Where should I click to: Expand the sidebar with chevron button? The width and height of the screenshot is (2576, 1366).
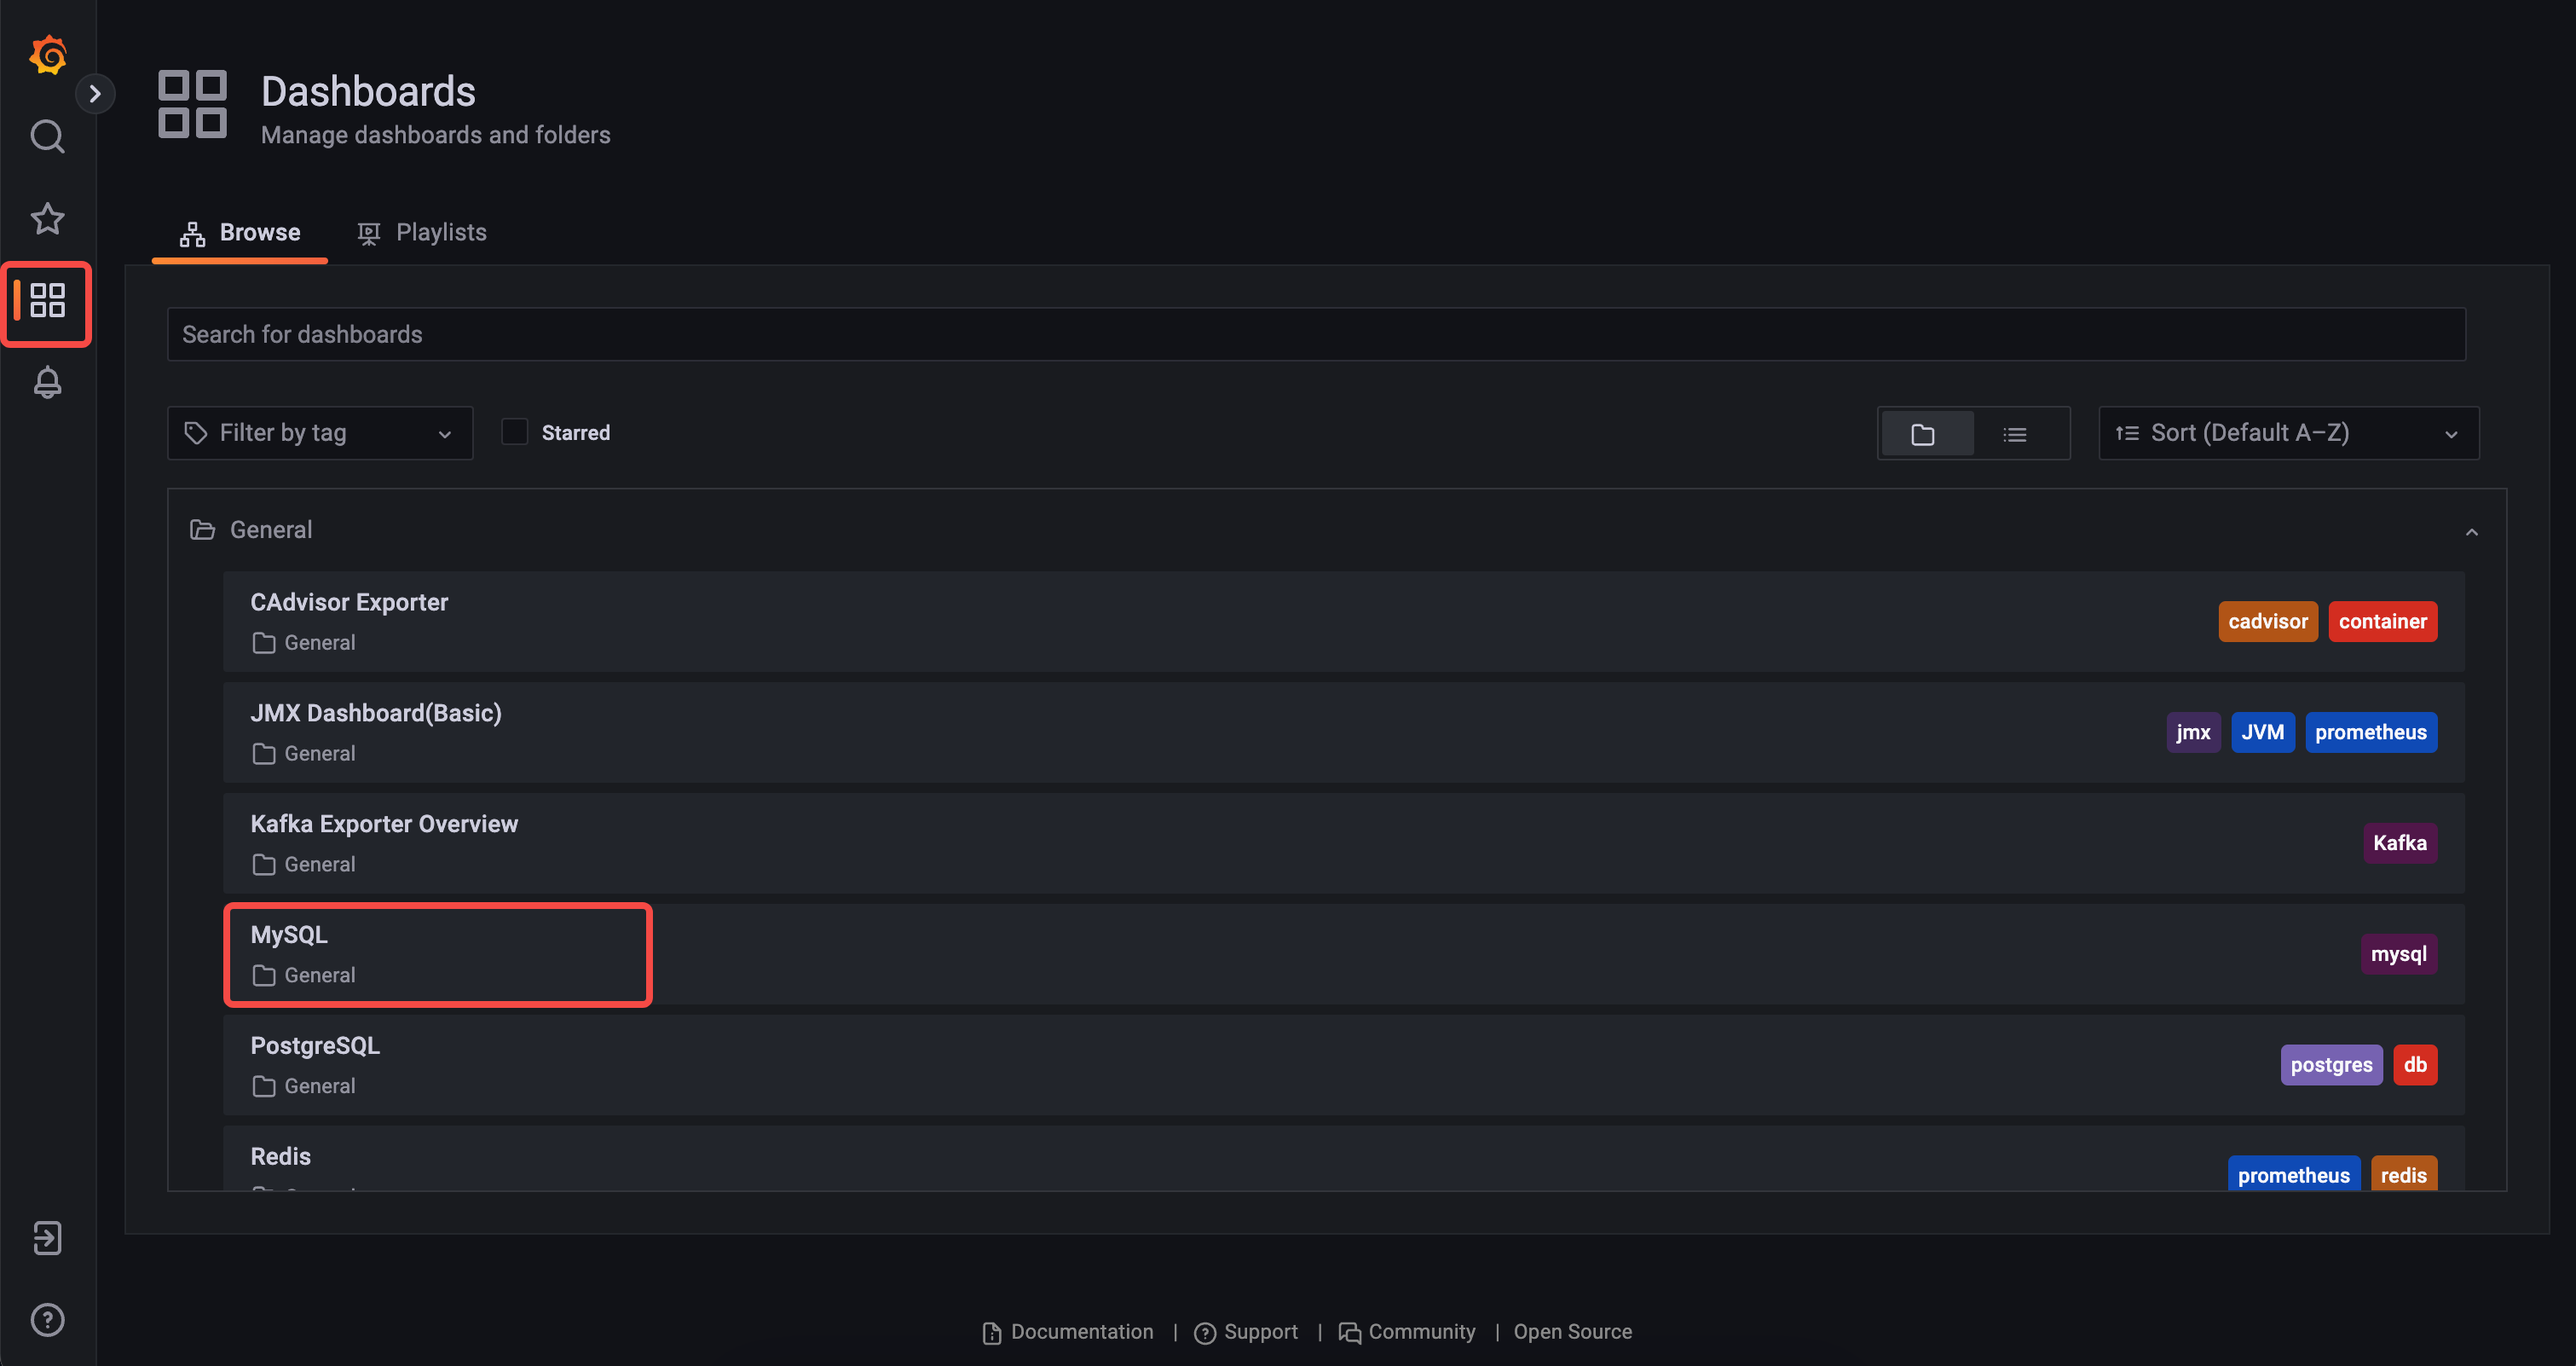[95, 94]
